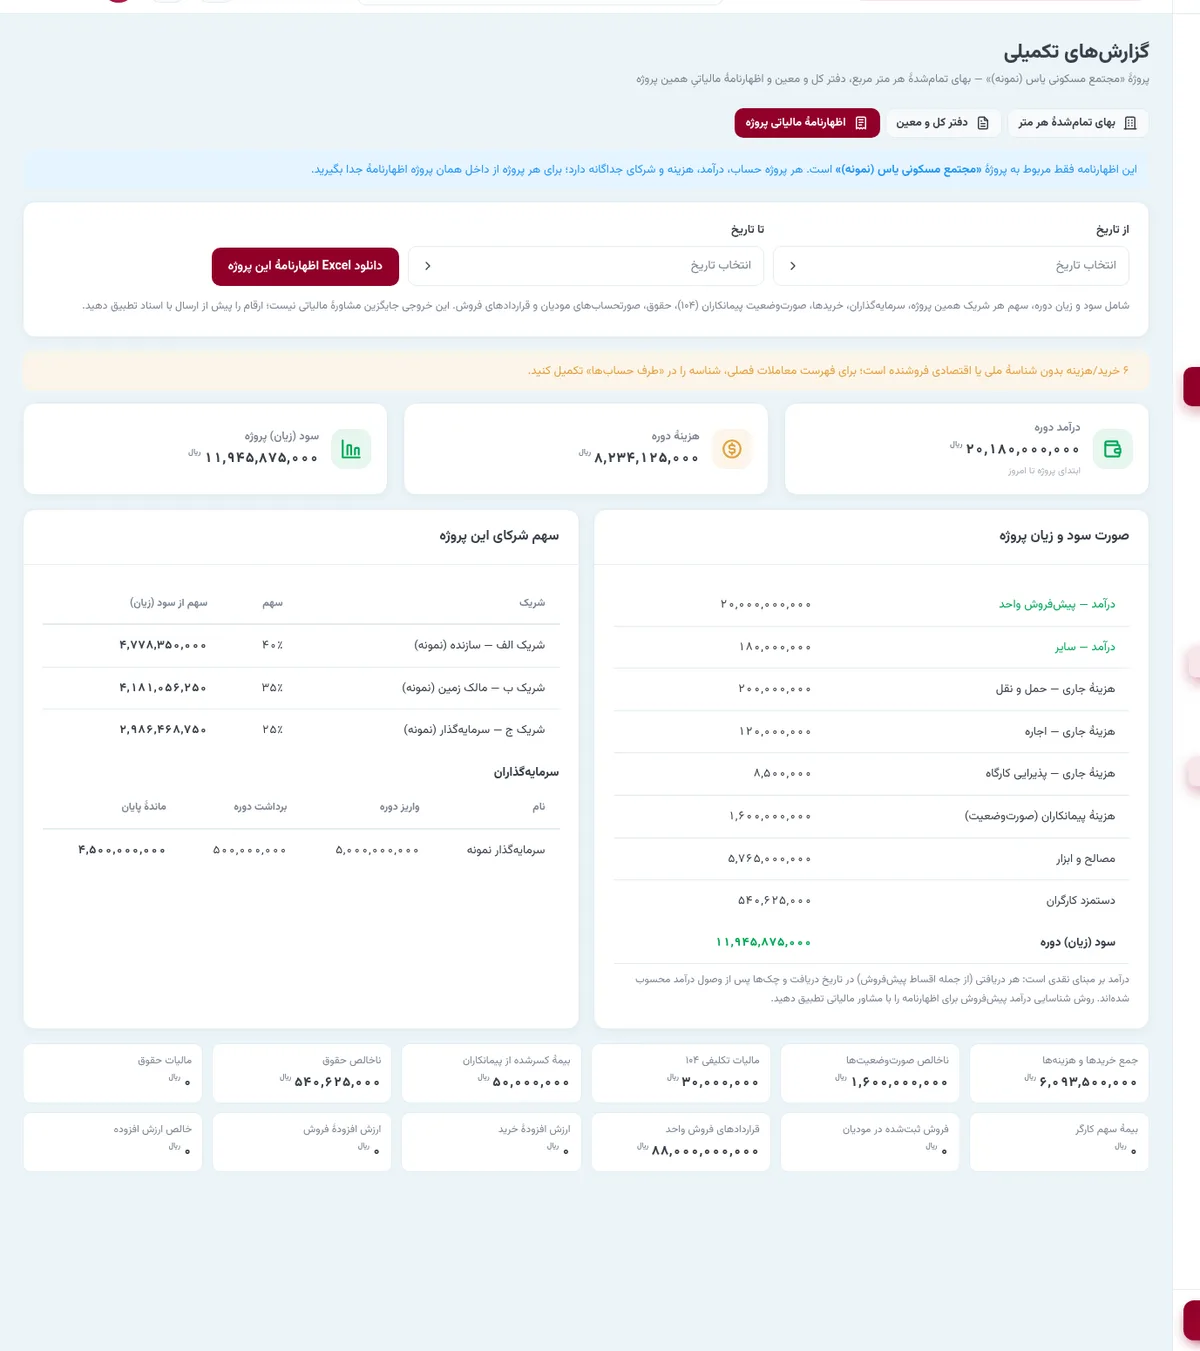Screen dimensions: 1200x1351
Task: Click the green row 'درآمد — سایر'
Action: (x=871, y=647)
